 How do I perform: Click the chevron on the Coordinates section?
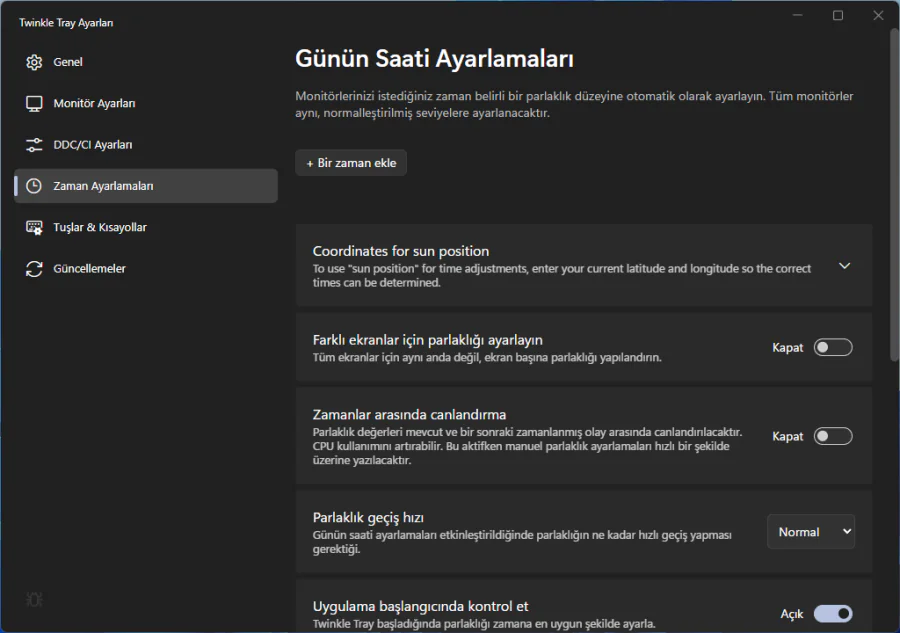844,265
